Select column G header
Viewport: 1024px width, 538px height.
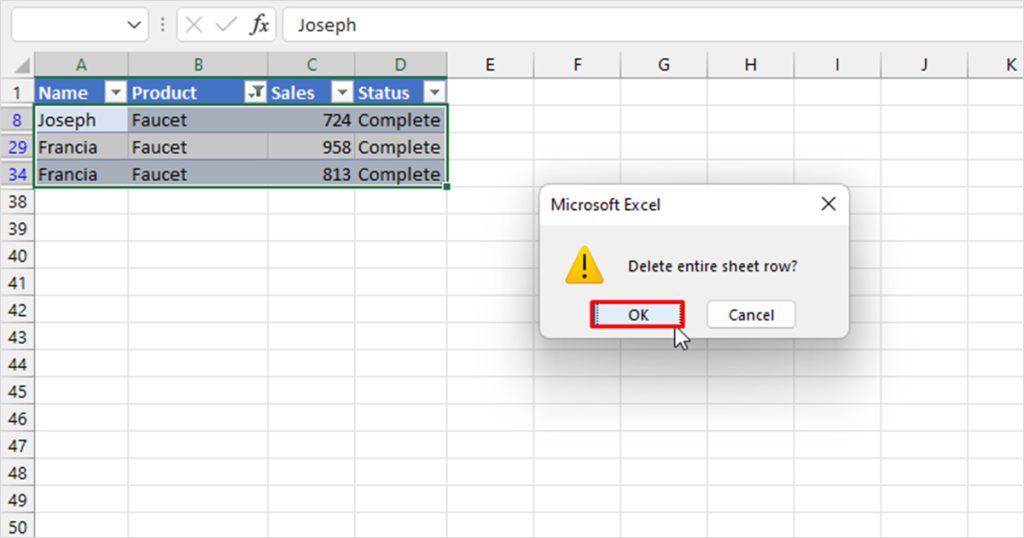tap(664, 65)
